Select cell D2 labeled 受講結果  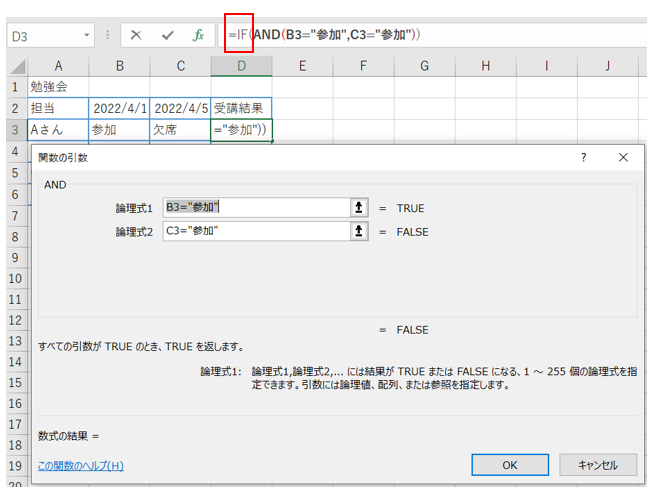(x=241, y=108)
